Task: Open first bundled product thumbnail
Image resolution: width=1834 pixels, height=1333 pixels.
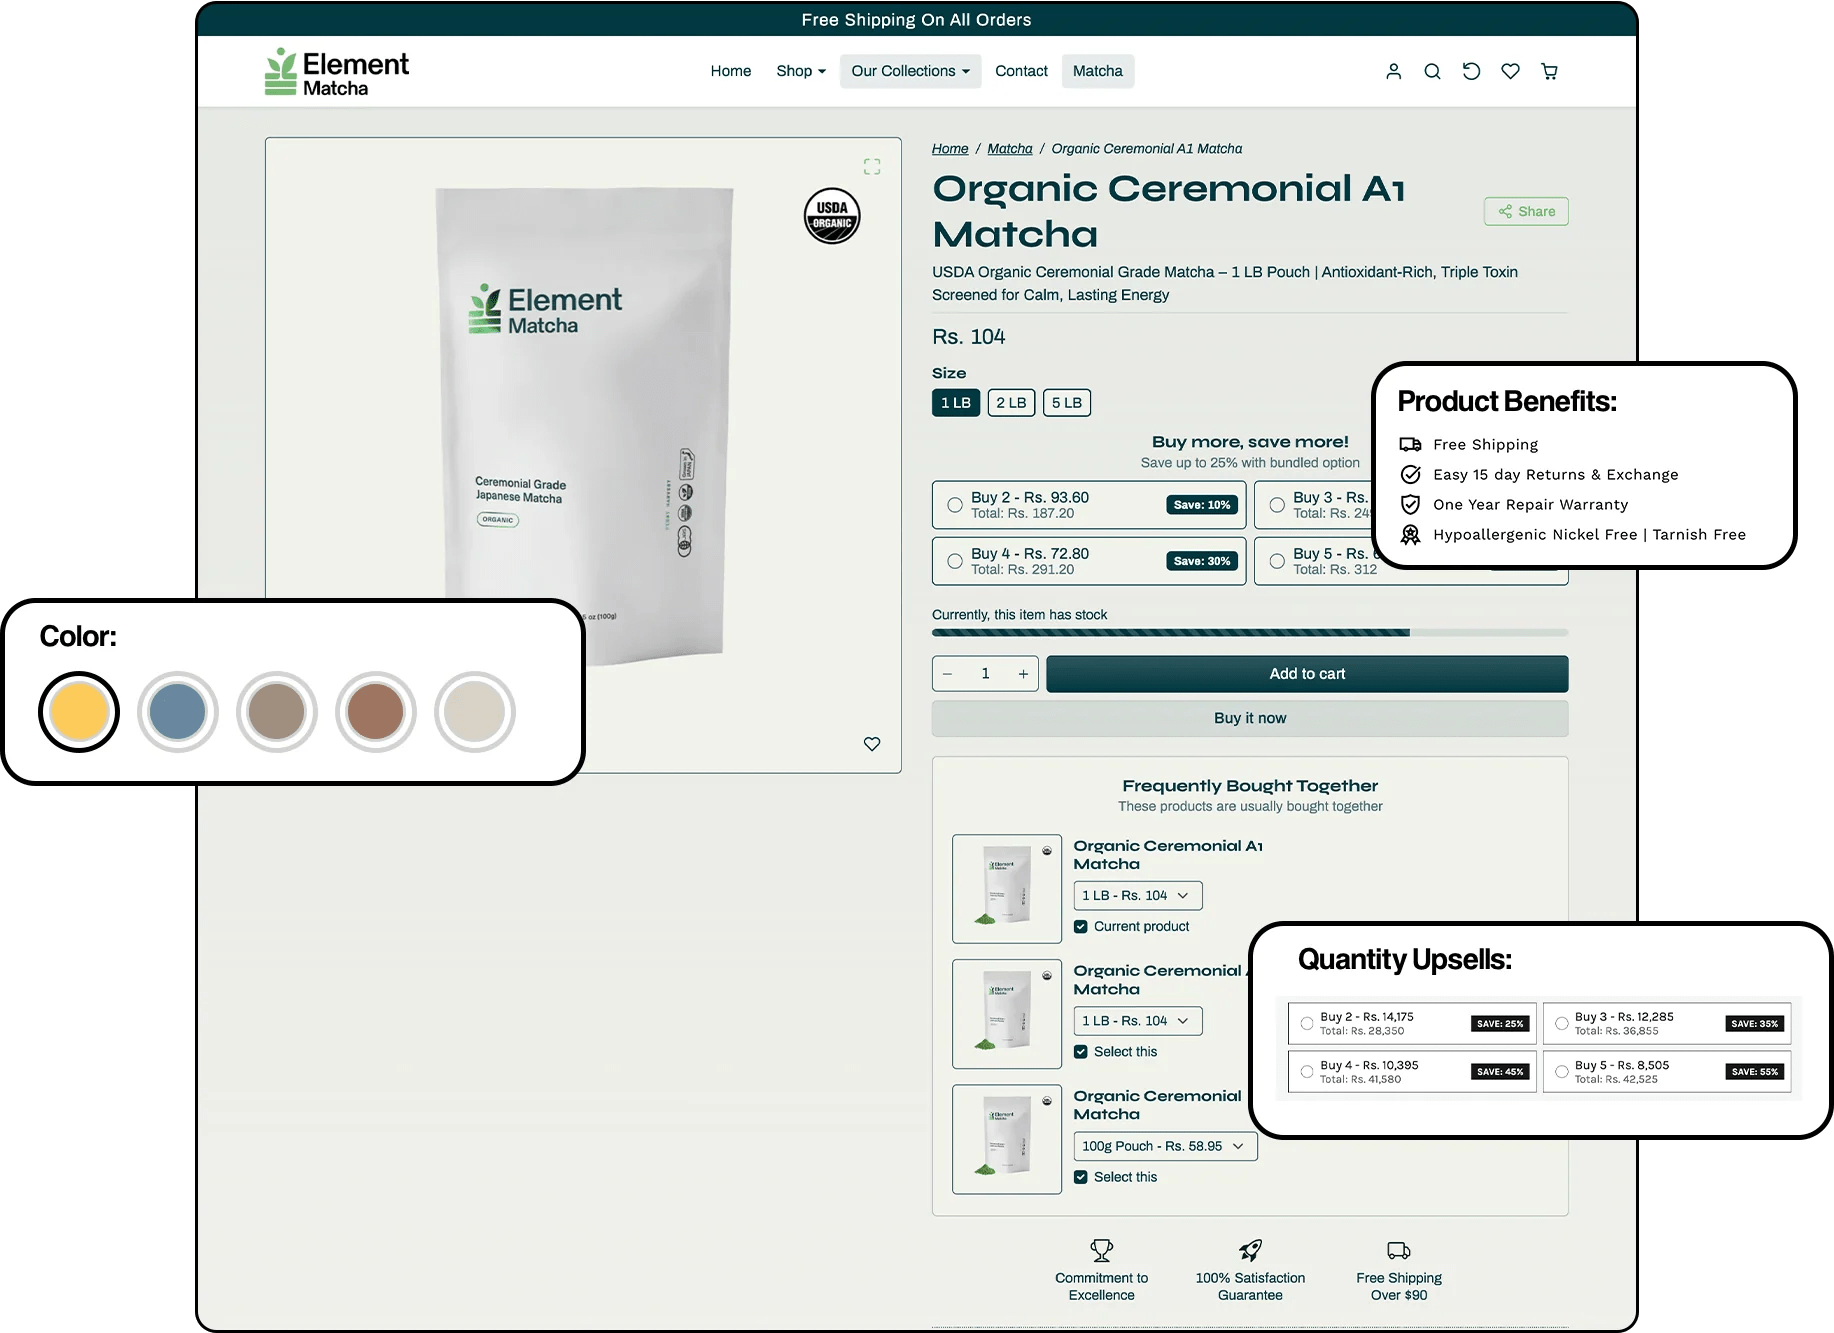Action: (1007, 889)
